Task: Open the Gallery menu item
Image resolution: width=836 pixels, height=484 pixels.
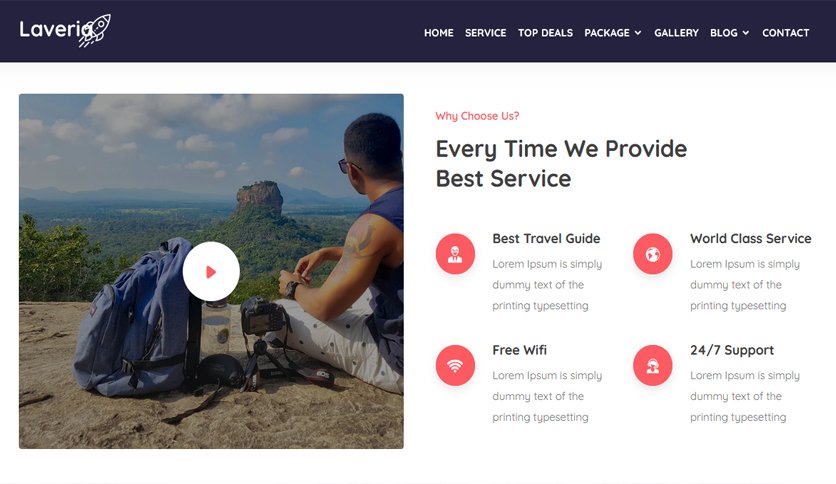Action: click(676, 33)
